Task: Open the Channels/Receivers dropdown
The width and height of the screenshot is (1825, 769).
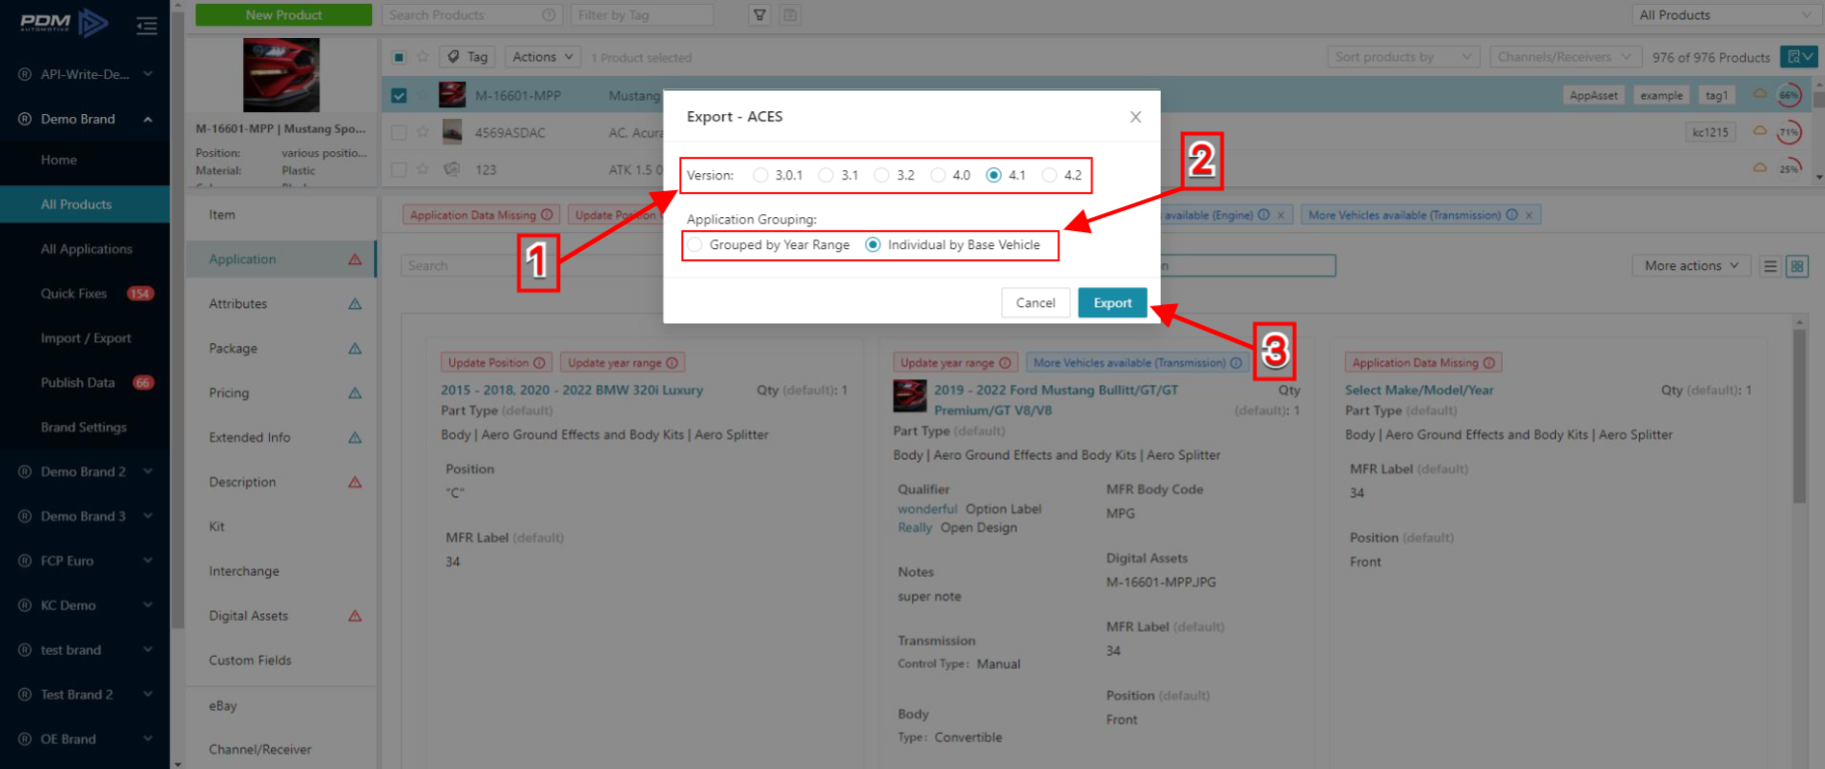Action: [1564, 57]
